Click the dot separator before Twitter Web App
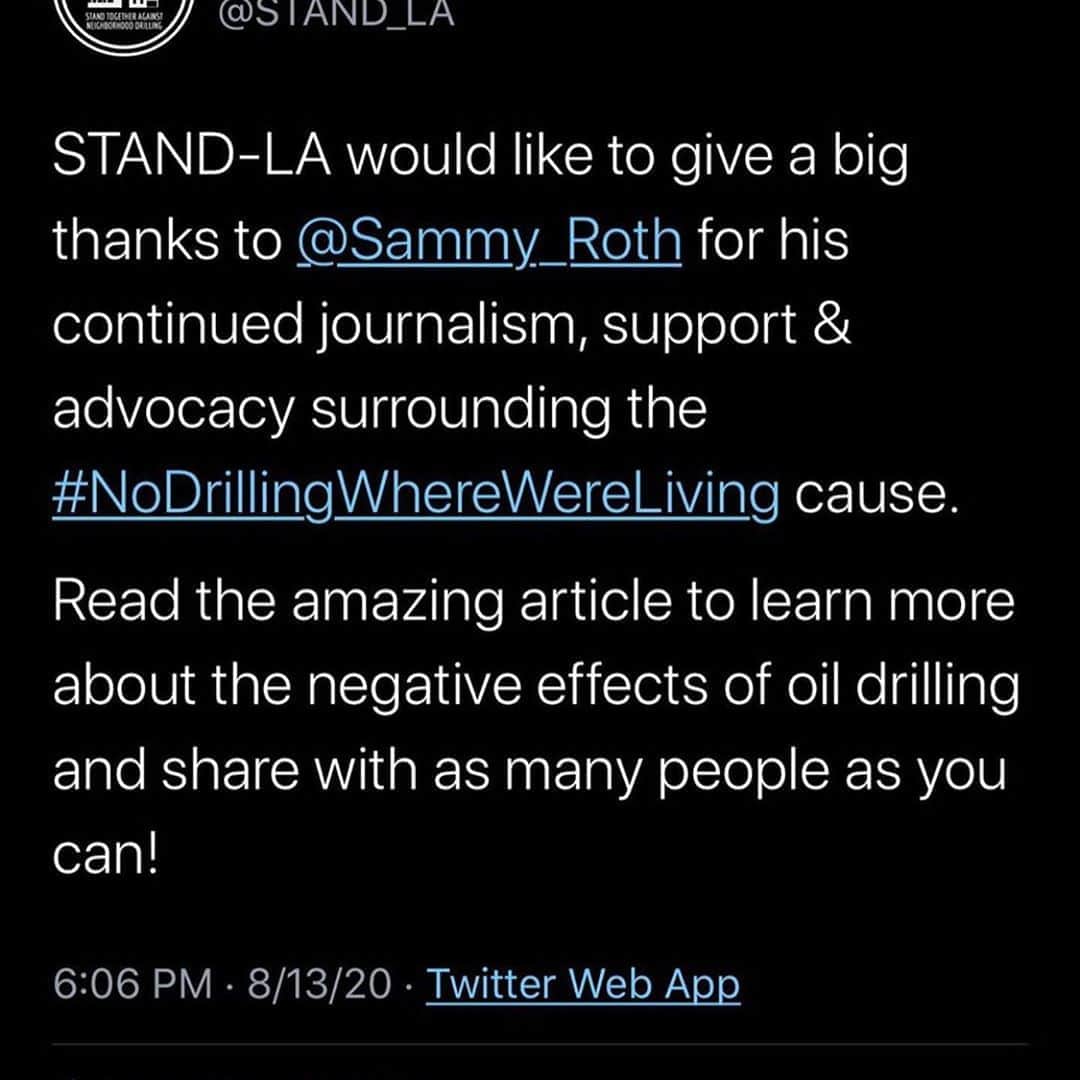 click(409, 984)
